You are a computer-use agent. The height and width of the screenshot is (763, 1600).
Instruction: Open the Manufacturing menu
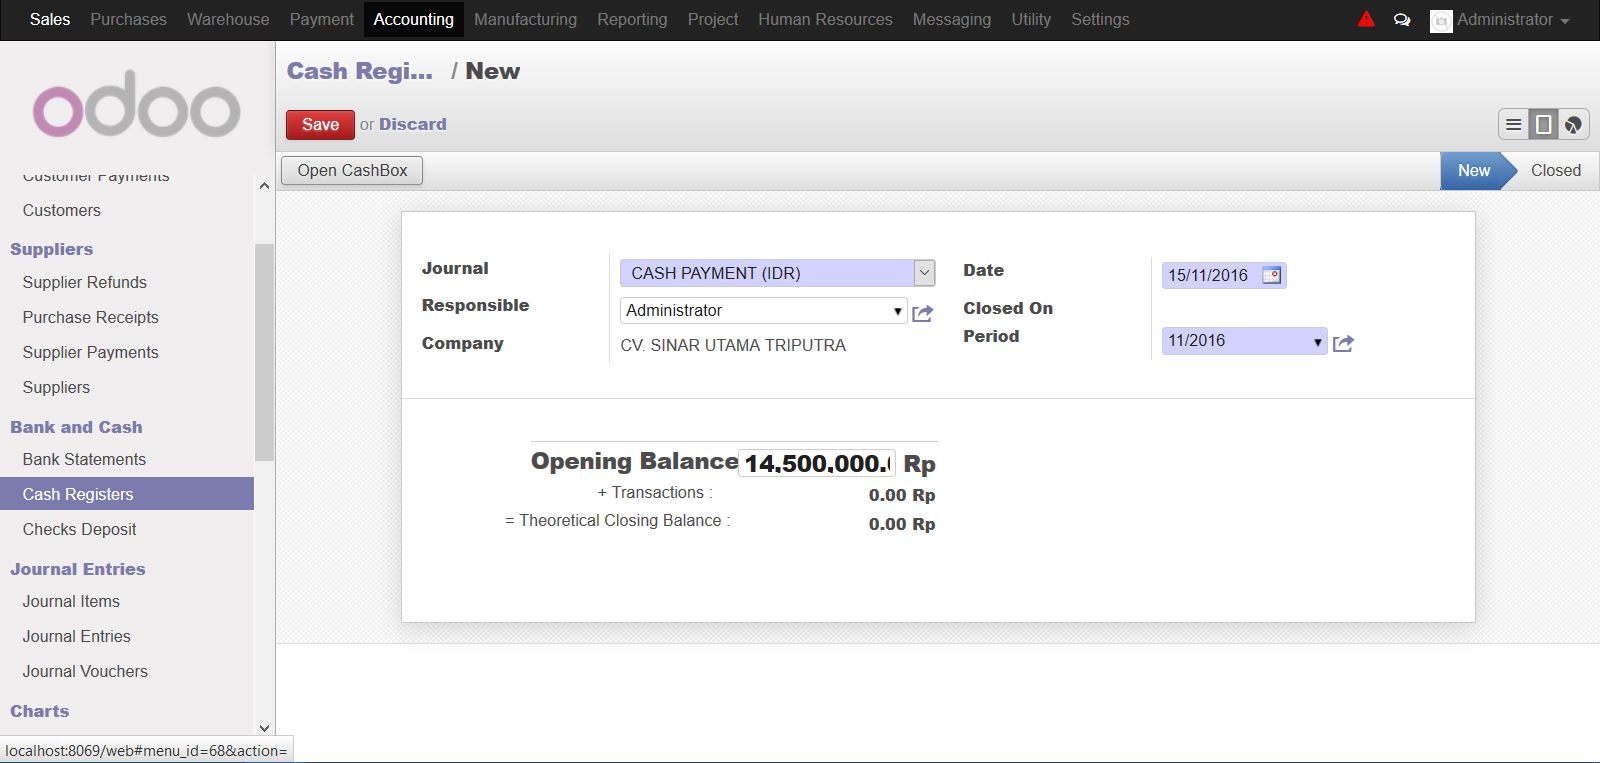point(525,19)
